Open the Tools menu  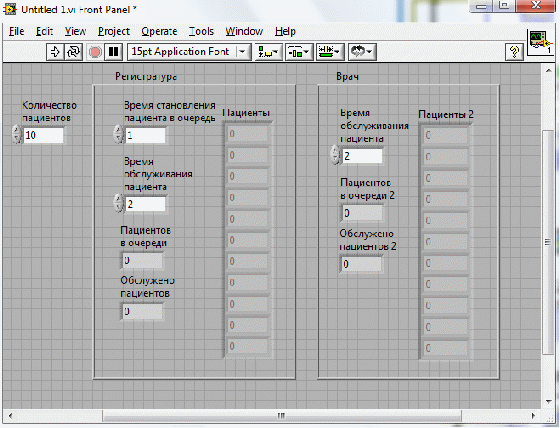coord(201,31)
